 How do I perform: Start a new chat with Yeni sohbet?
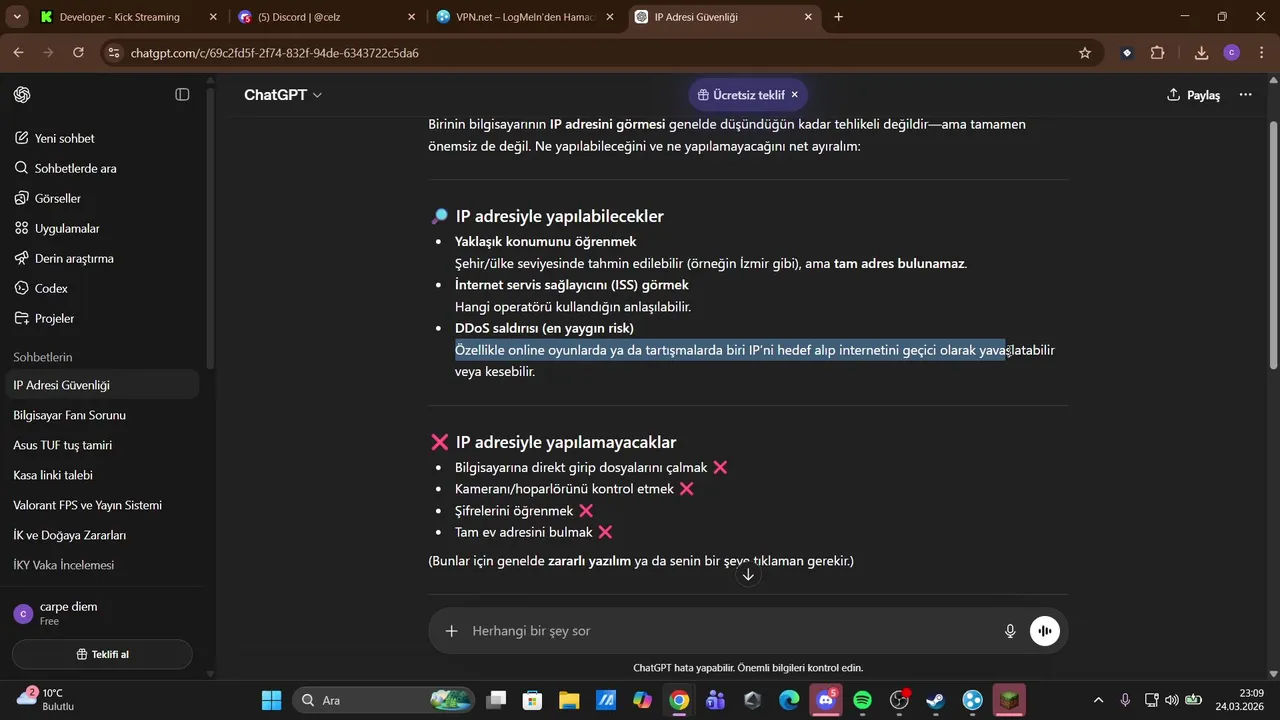pyautogui.click(x=102, y=138)
